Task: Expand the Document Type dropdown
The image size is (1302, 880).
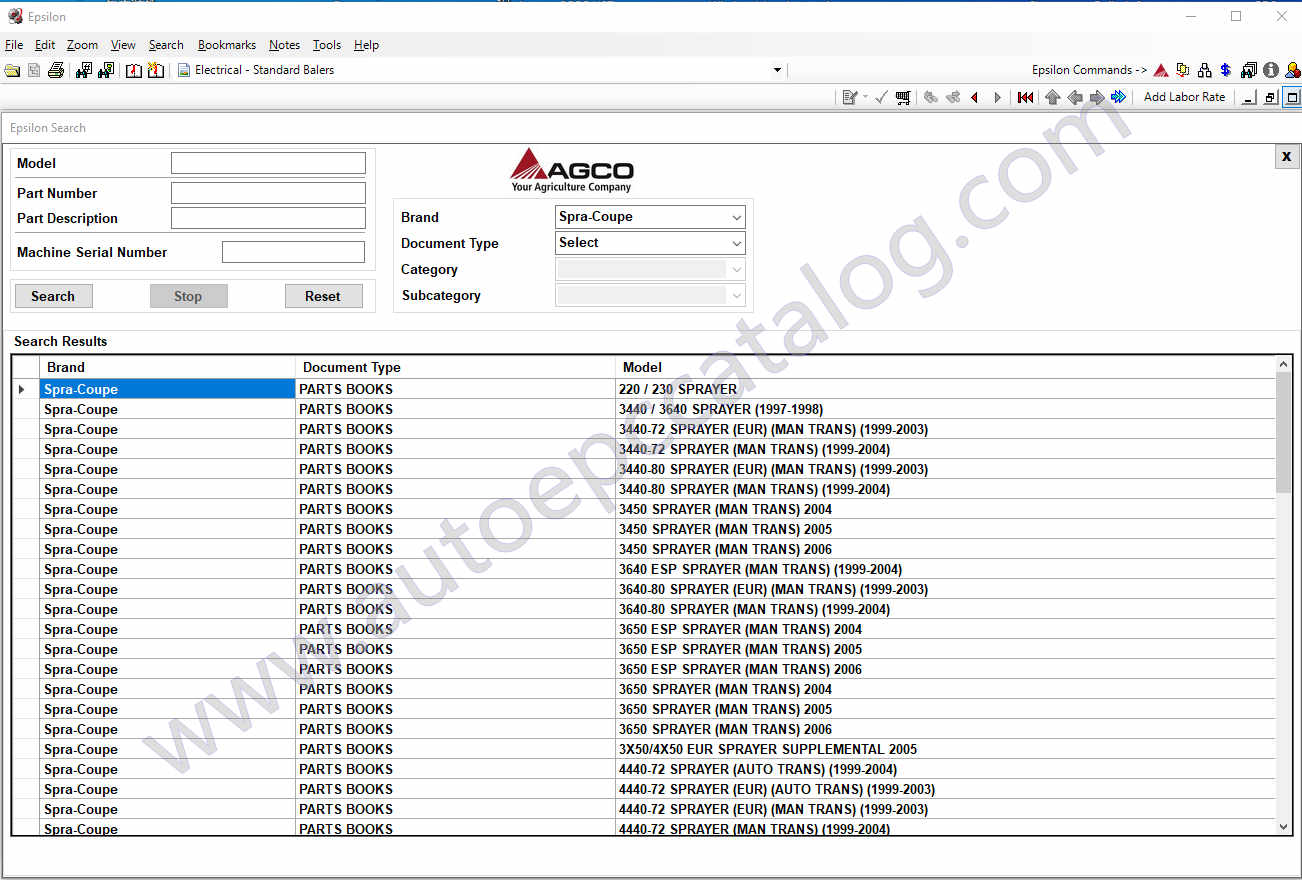Action: pos(736,243)
